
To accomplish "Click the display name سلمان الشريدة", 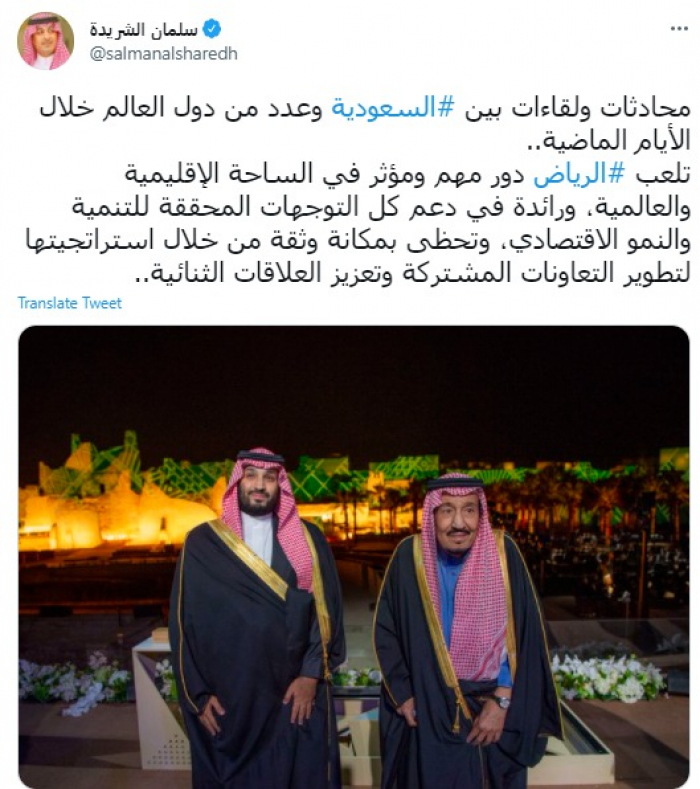I will pos(144,30).
